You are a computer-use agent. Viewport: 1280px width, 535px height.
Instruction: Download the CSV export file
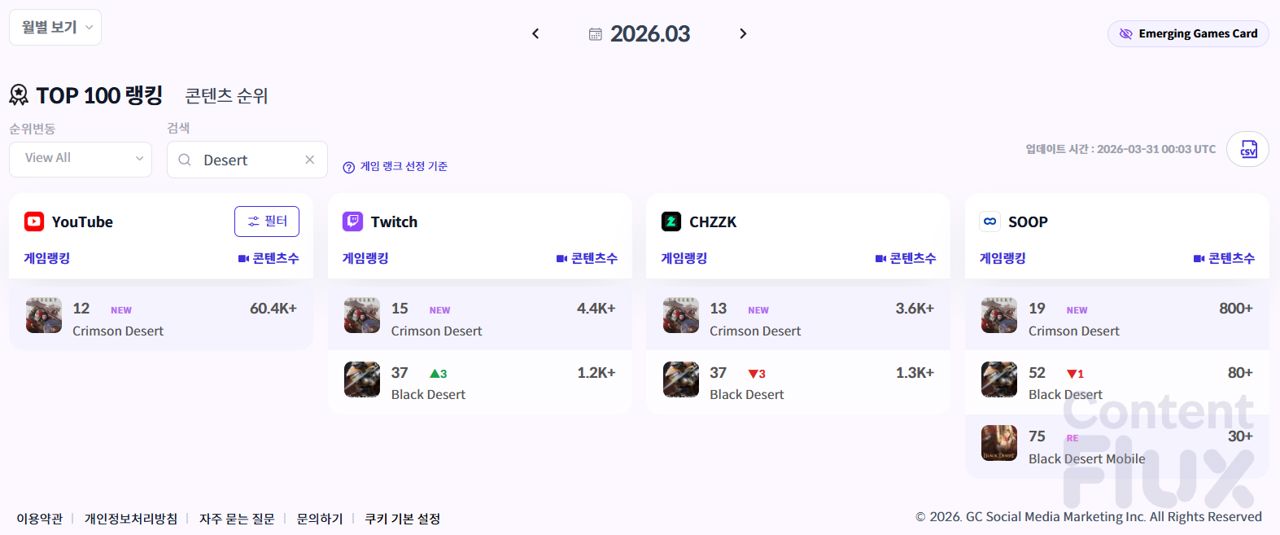pyautogui.click(x=1248, y=149)
